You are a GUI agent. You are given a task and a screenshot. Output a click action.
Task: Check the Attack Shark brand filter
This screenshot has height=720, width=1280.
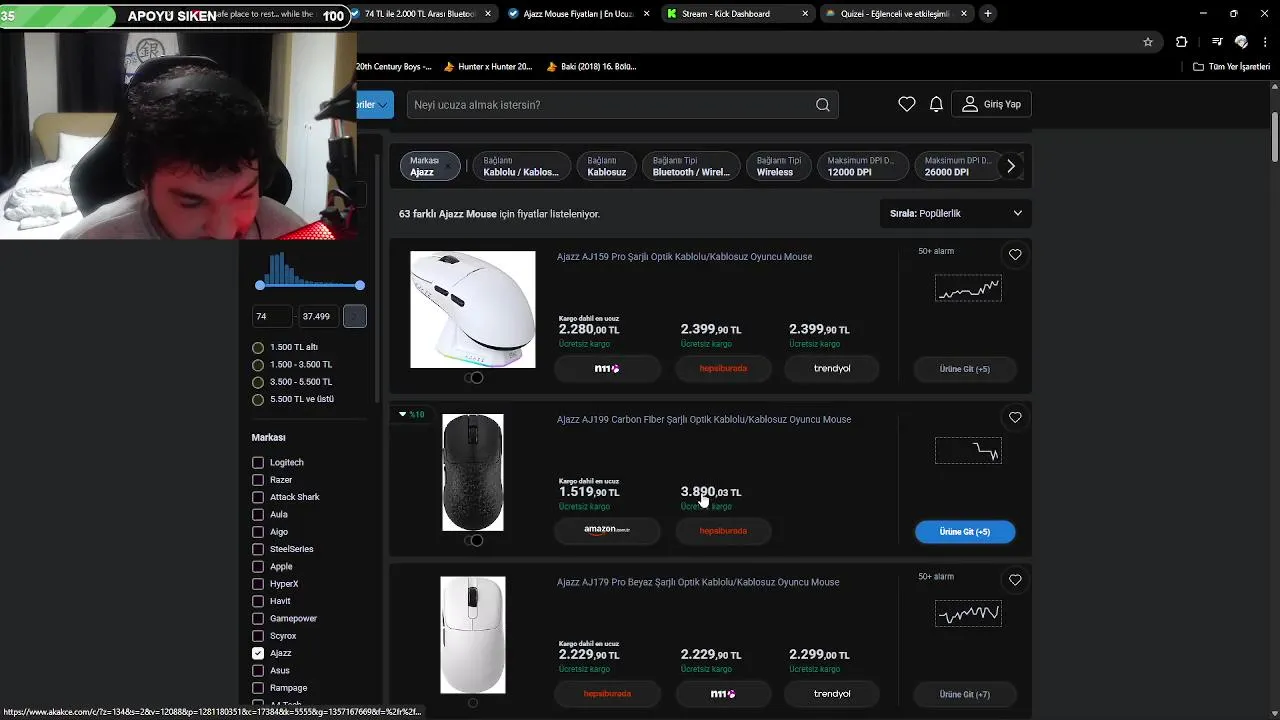pos(258,497)
